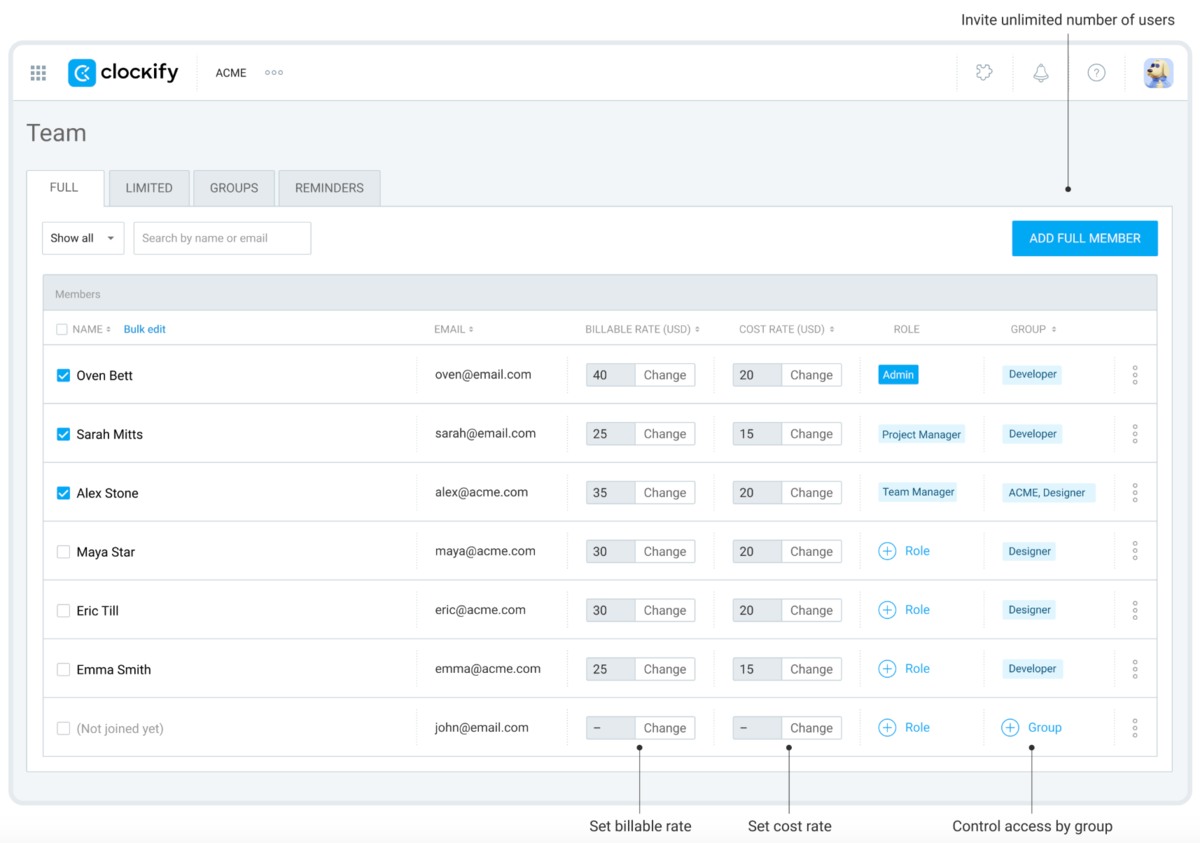
Task: Switch to the Groups tab
Action: click(234, 188)
